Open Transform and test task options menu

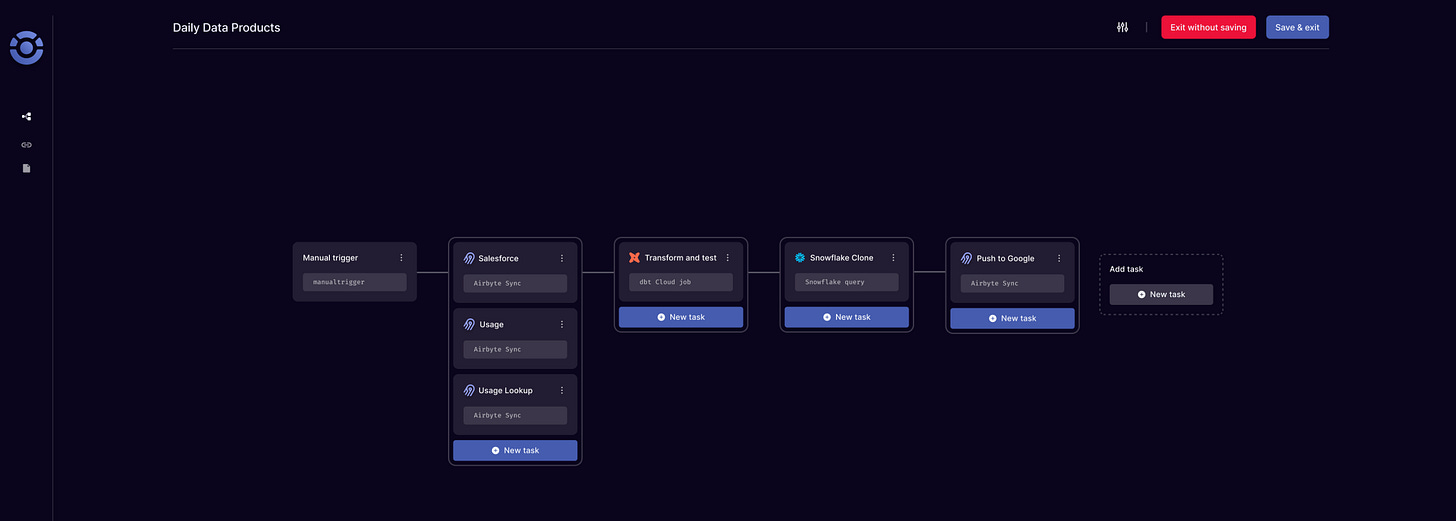click(x=728, y=257)
